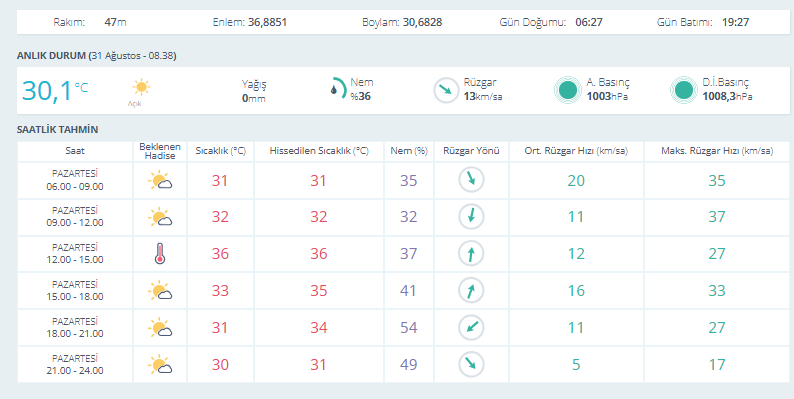The image size is (794, 399).
Task: Click the sunrise time 06:27
Action: (x=589, y=22)
